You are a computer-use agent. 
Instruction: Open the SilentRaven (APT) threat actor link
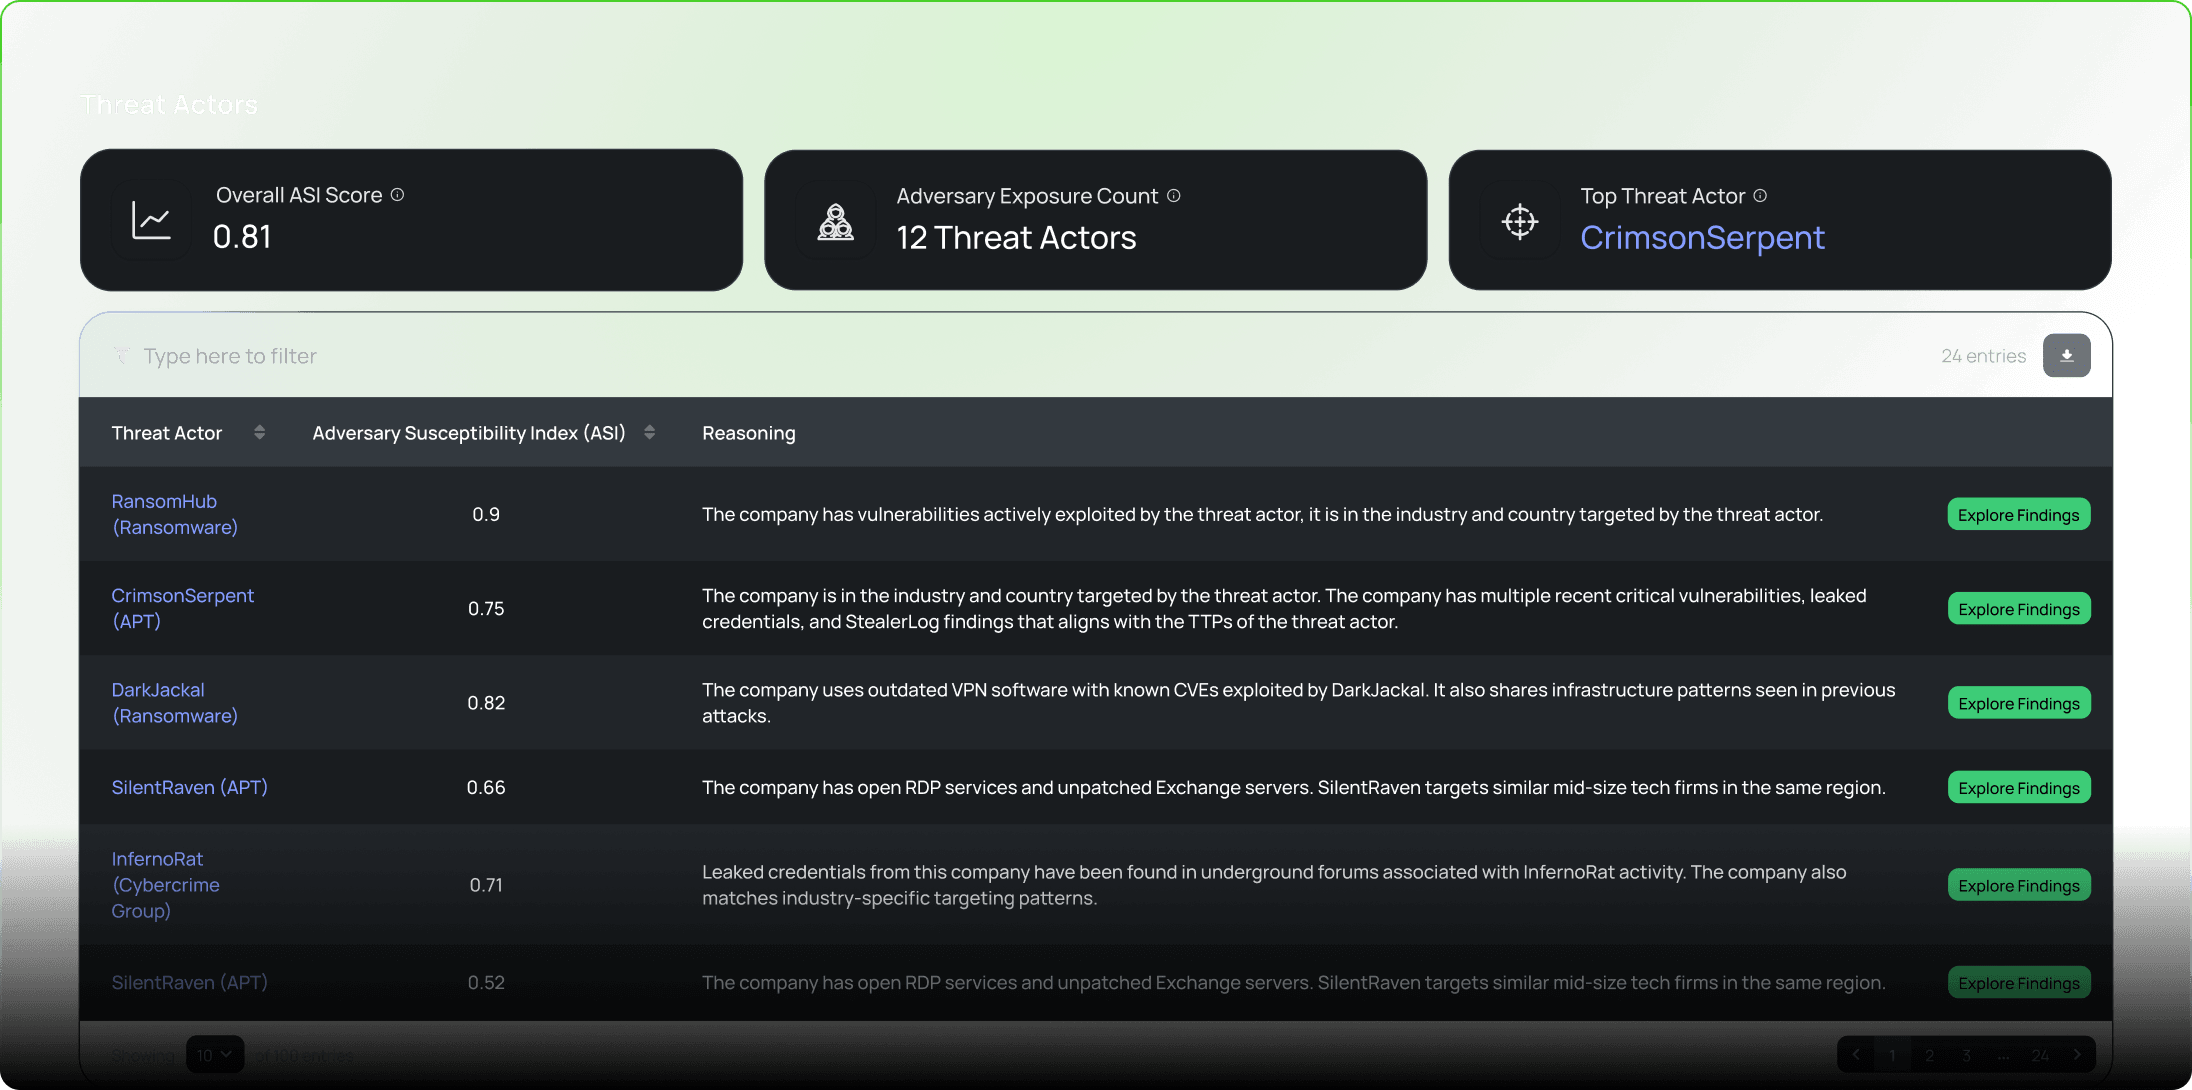pyautogui.click(x=189, y=787)
